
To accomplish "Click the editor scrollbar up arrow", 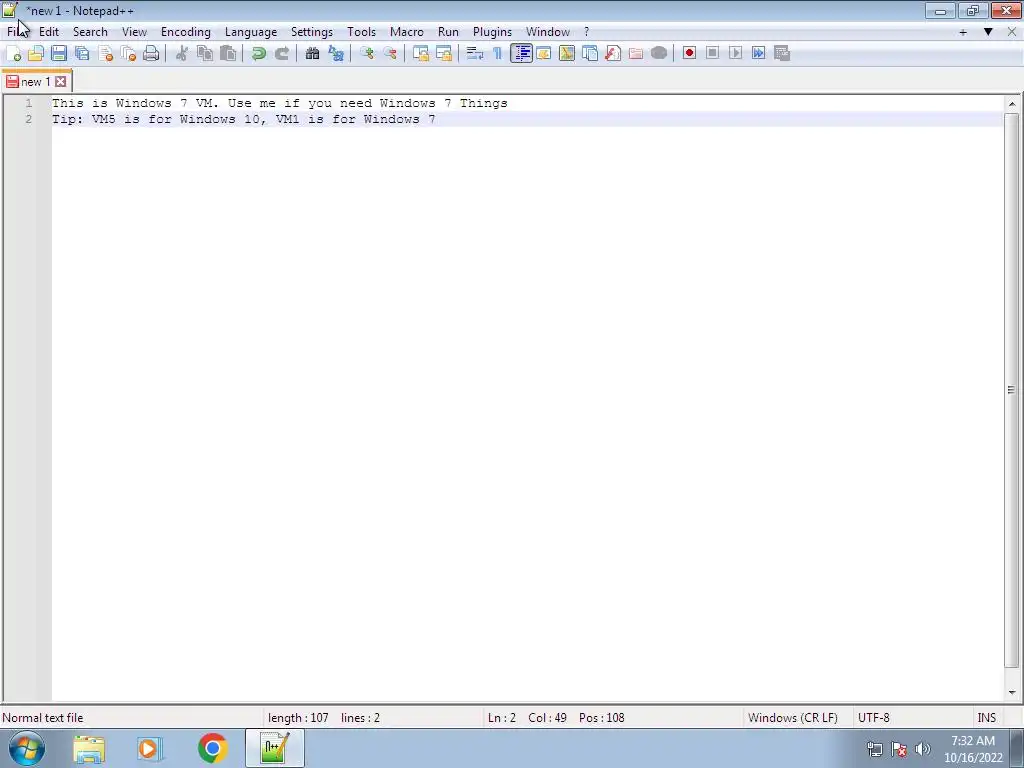I will (1012, 104).
